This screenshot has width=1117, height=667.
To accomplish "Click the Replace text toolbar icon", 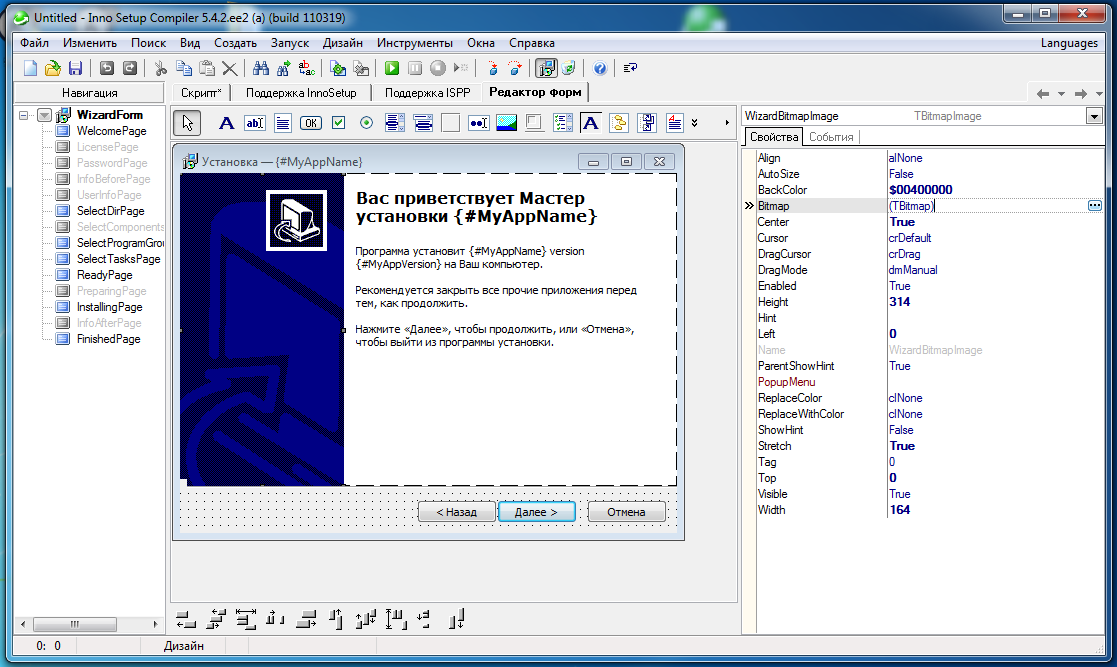I will [x=305, y=68].
